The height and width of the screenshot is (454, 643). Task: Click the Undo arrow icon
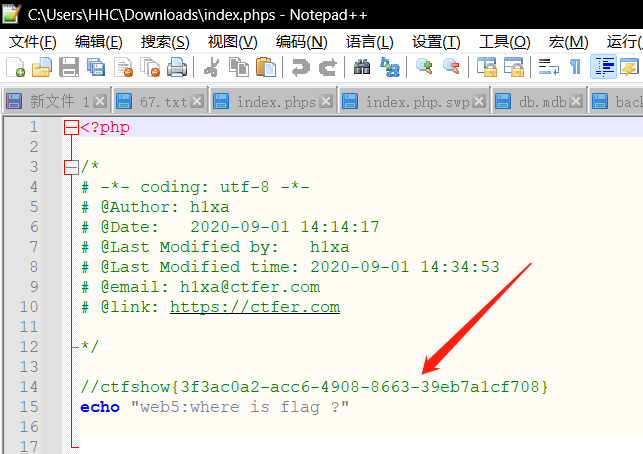click(x=299, y=67)
